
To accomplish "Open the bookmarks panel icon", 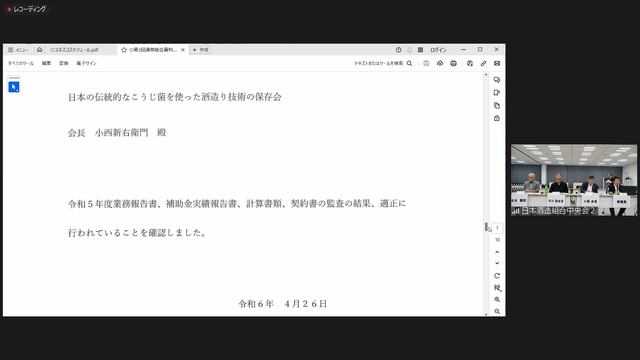I will (497, 93).
